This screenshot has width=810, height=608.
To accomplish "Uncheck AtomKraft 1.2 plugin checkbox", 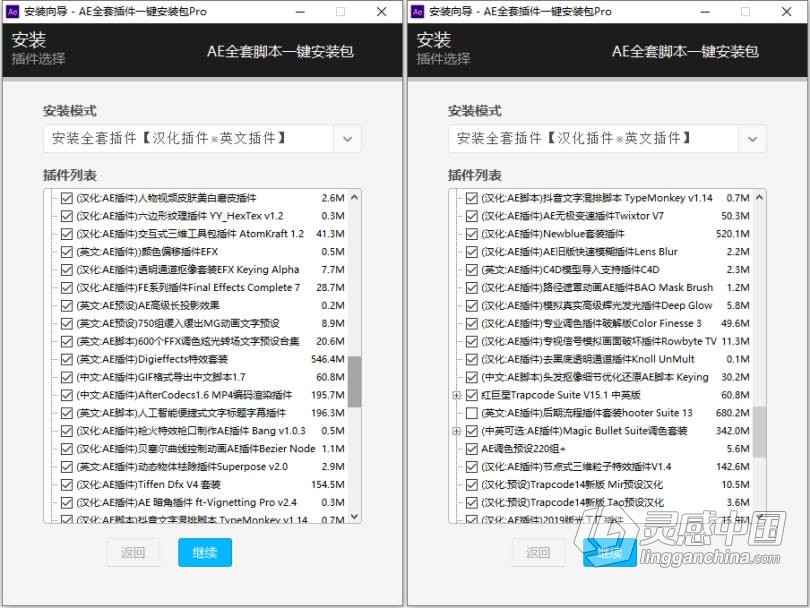I will click(x=67, y=234).
